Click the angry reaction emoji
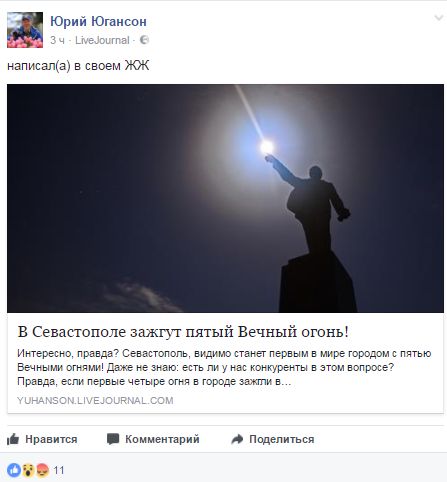The image size is (447, 482). click(x=43, y=470)
